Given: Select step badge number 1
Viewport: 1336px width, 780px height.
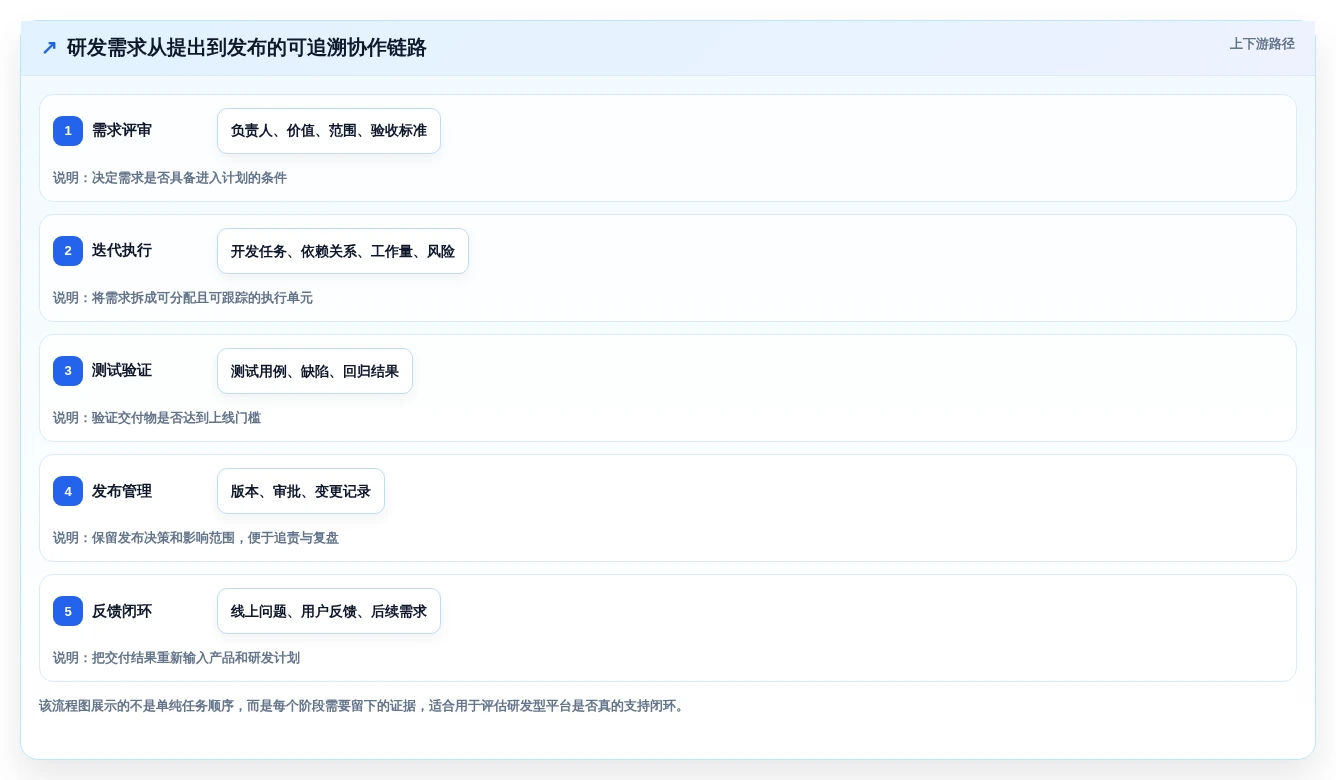Looking at the screenshot, I should pos(68,131).
